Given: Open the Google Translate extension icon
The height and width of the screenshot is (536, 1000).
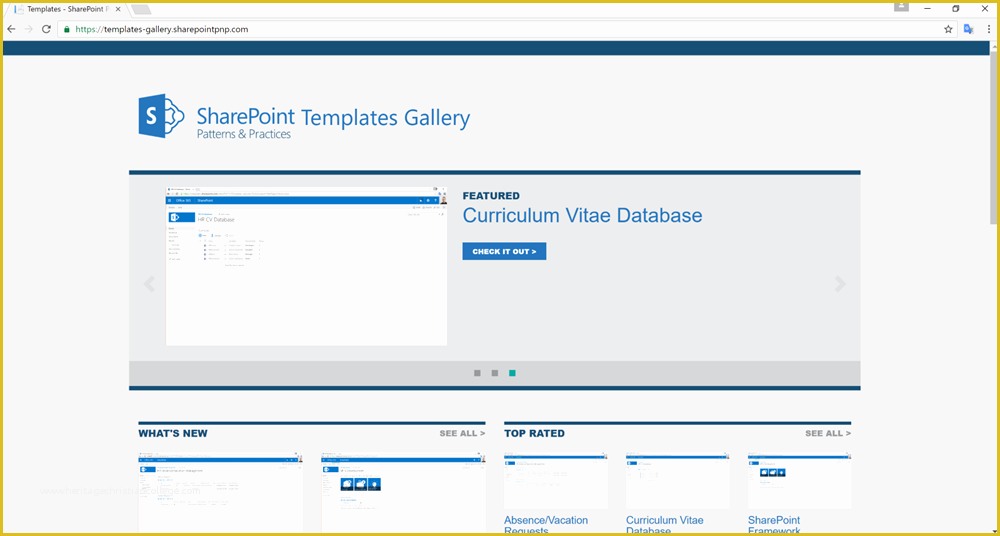Looking at the screenshot, I should [x=969, y=29].
